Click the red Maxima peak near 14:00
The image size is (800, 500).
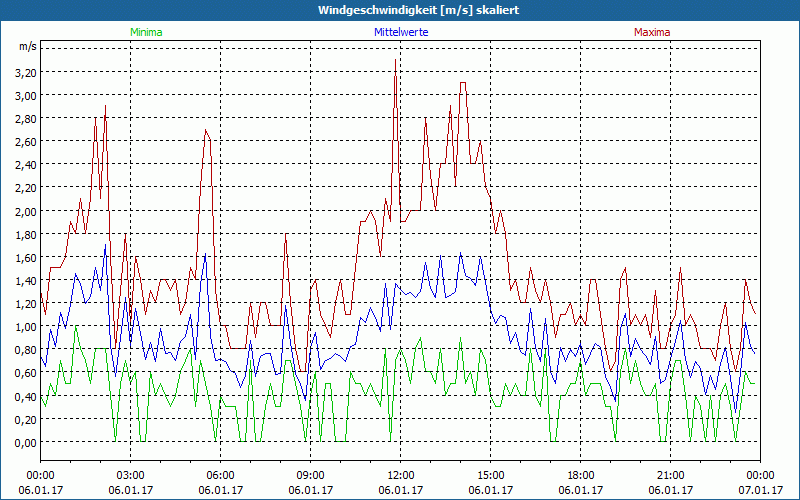coord(463,83)
